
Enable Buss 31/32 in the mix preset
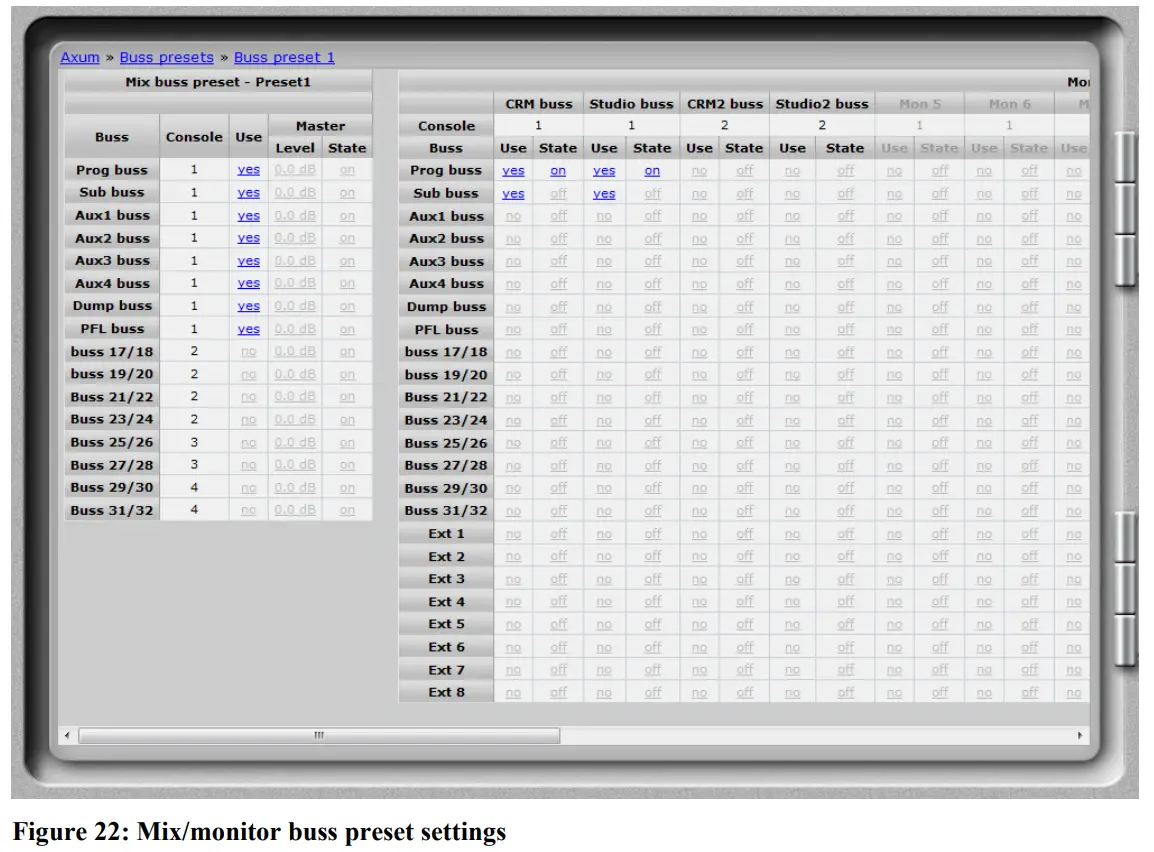(247, 510)
